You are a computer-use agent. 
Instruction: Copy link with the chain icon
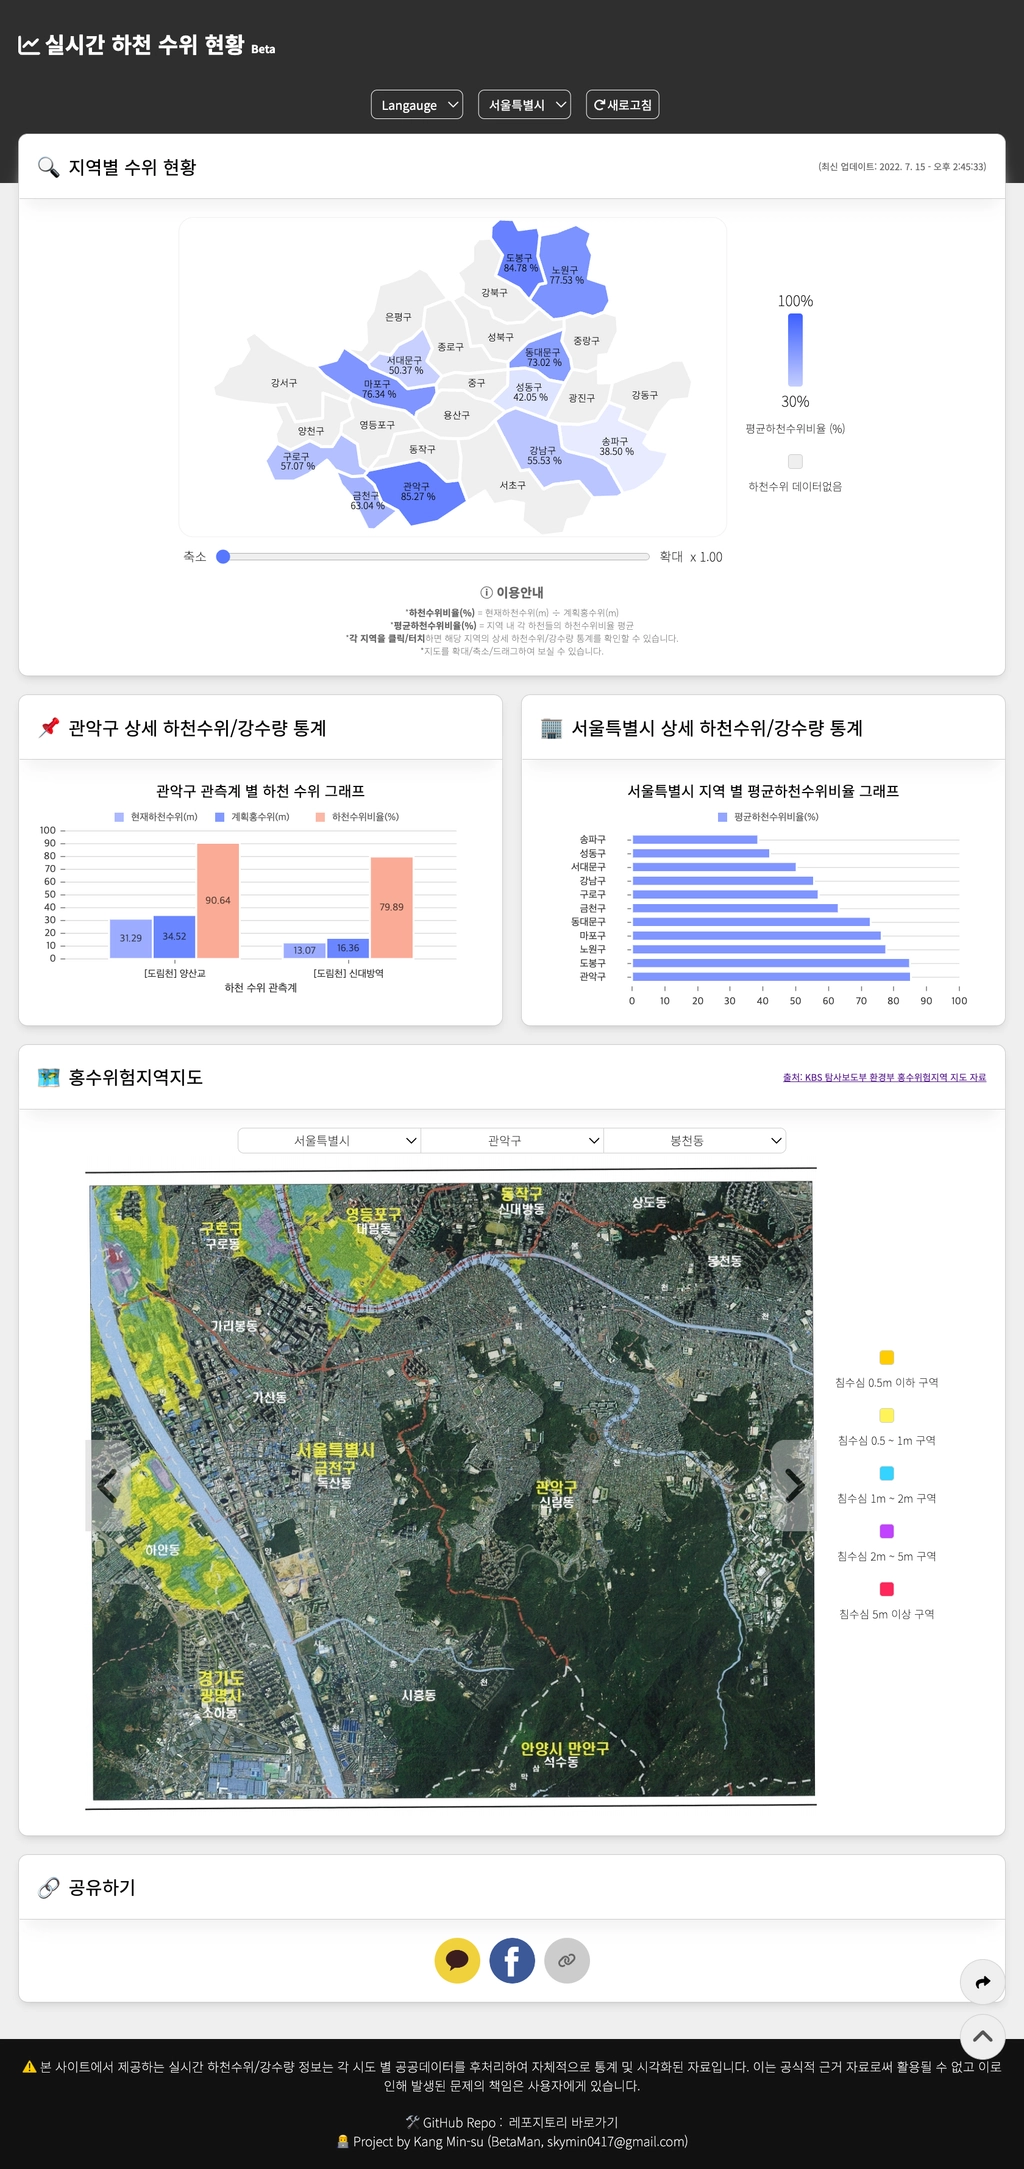pos(567,1960)
